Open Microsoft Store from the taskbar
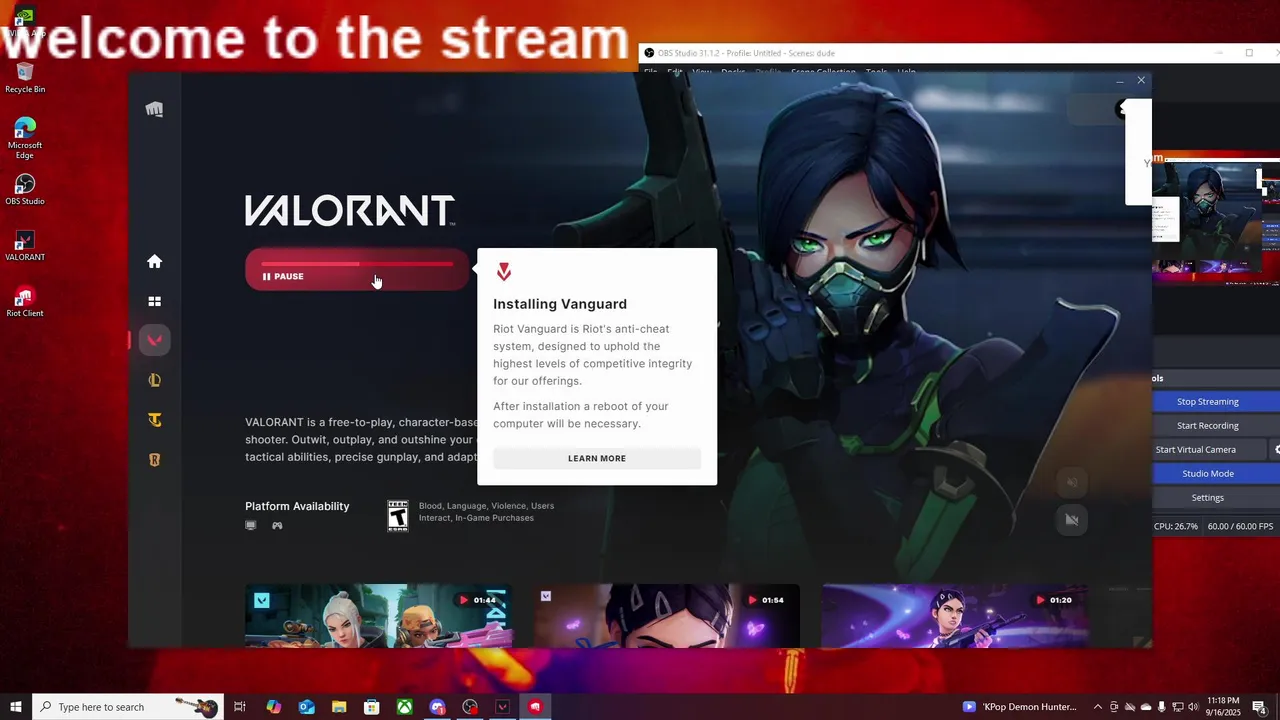The height and width of the screenshot is (720, 1280). 371,707
